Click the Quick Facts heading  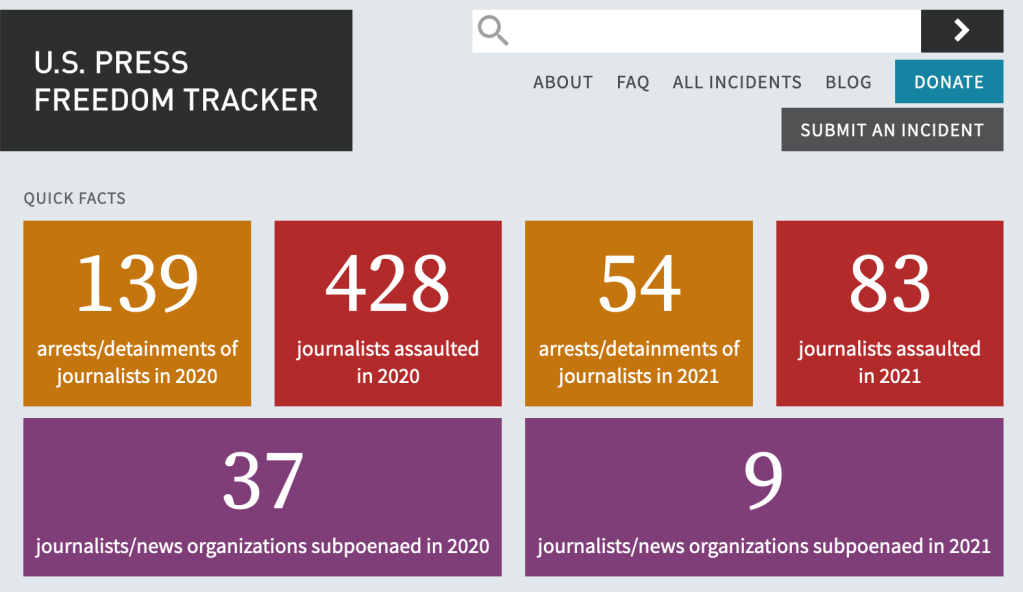[x=75, y=198]
